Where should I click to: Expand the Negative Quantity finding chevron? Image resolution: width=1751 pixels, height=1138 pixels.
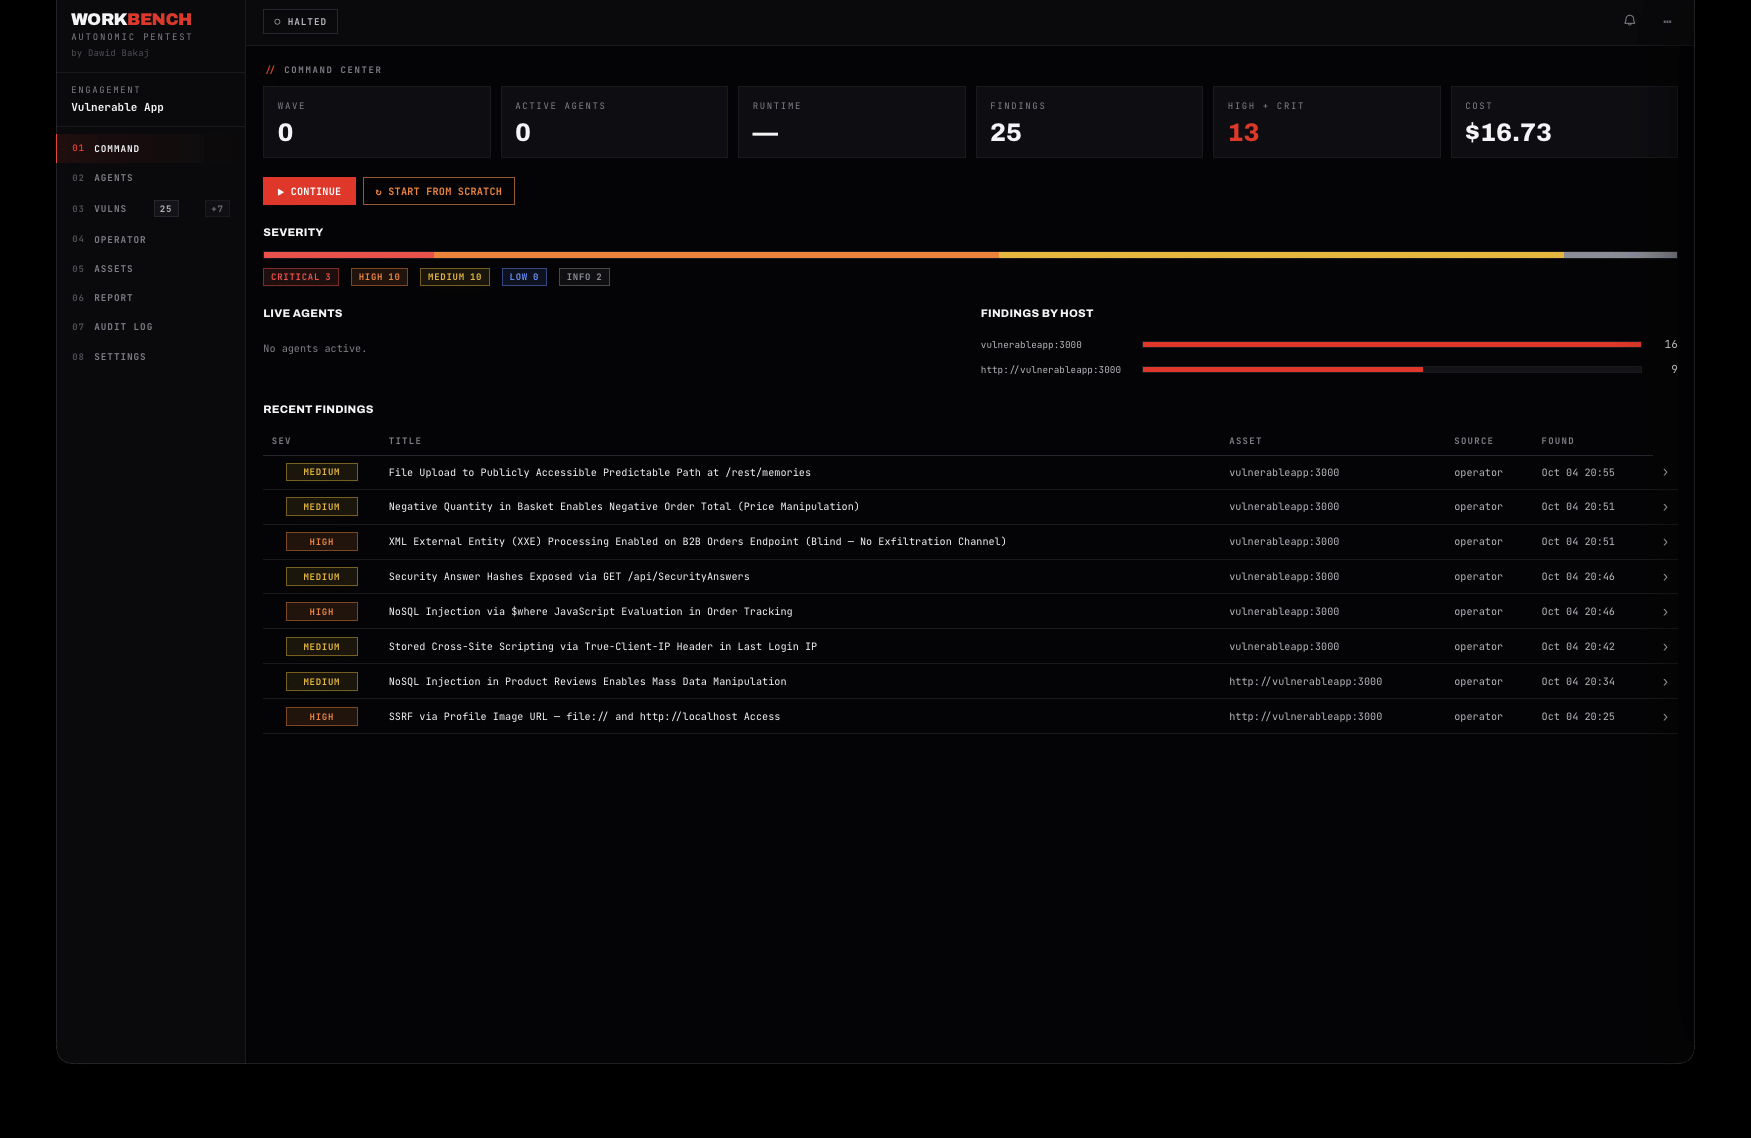[1665, 507]
